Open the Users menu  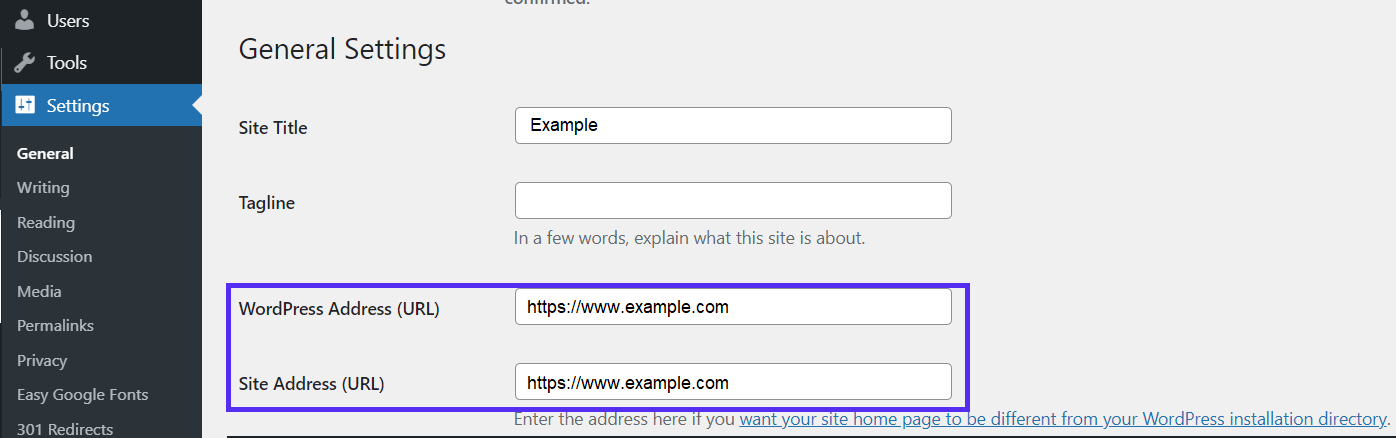67,20
